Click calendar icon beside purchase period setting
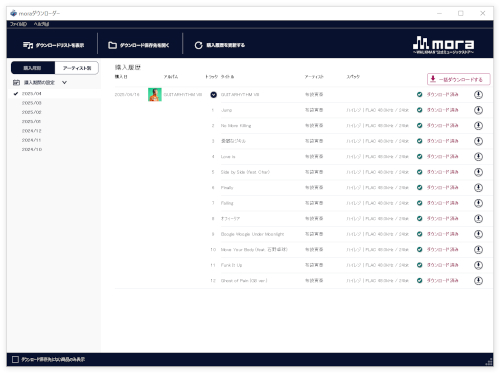Screen dimensions: 500x373 click(x=16, y=82)
